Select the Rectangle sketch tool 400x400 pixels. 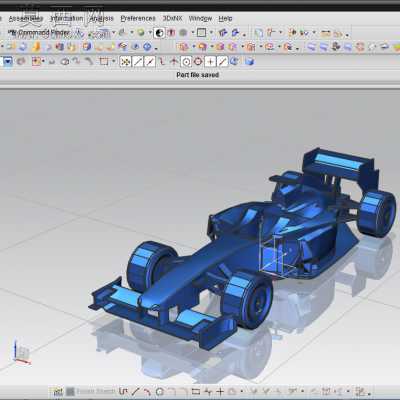[196, 391]
